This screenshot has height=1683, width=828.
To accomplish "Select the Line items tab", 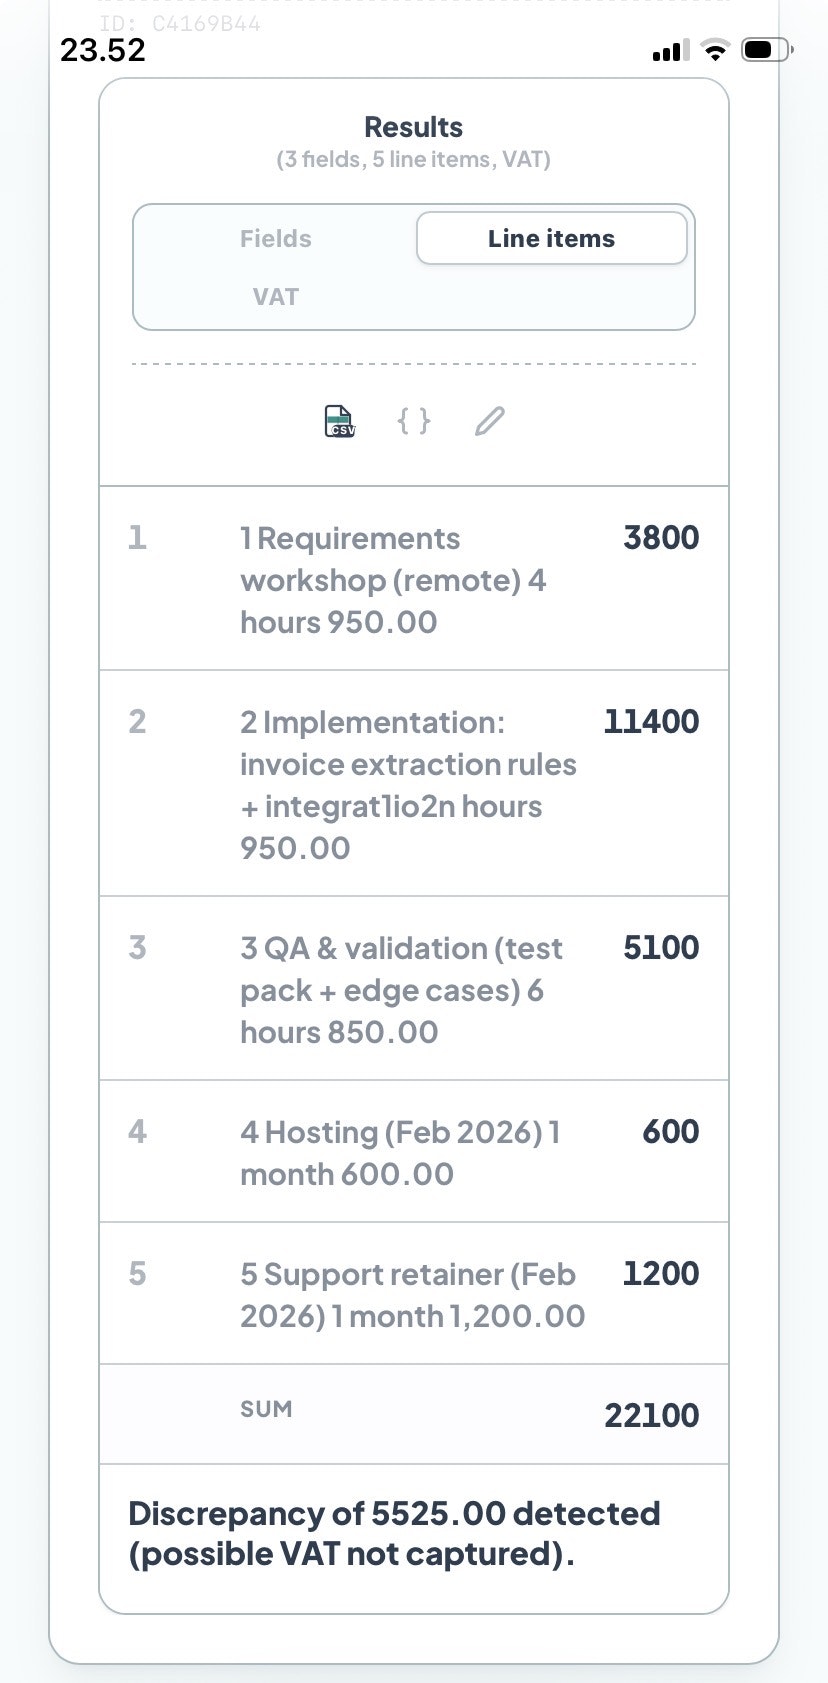I will (x=551, y=238).
